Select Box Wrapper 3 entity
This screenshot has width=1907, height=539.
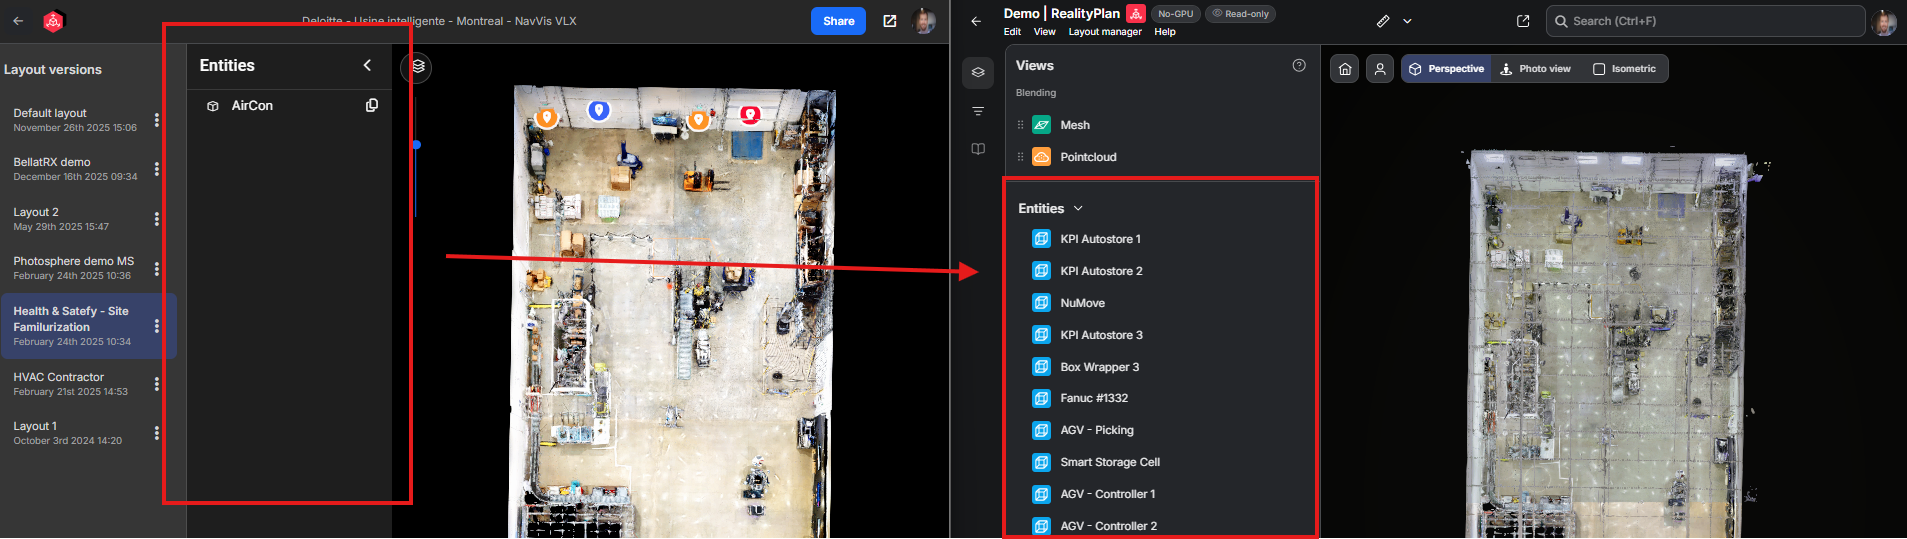pos(1099,367)
